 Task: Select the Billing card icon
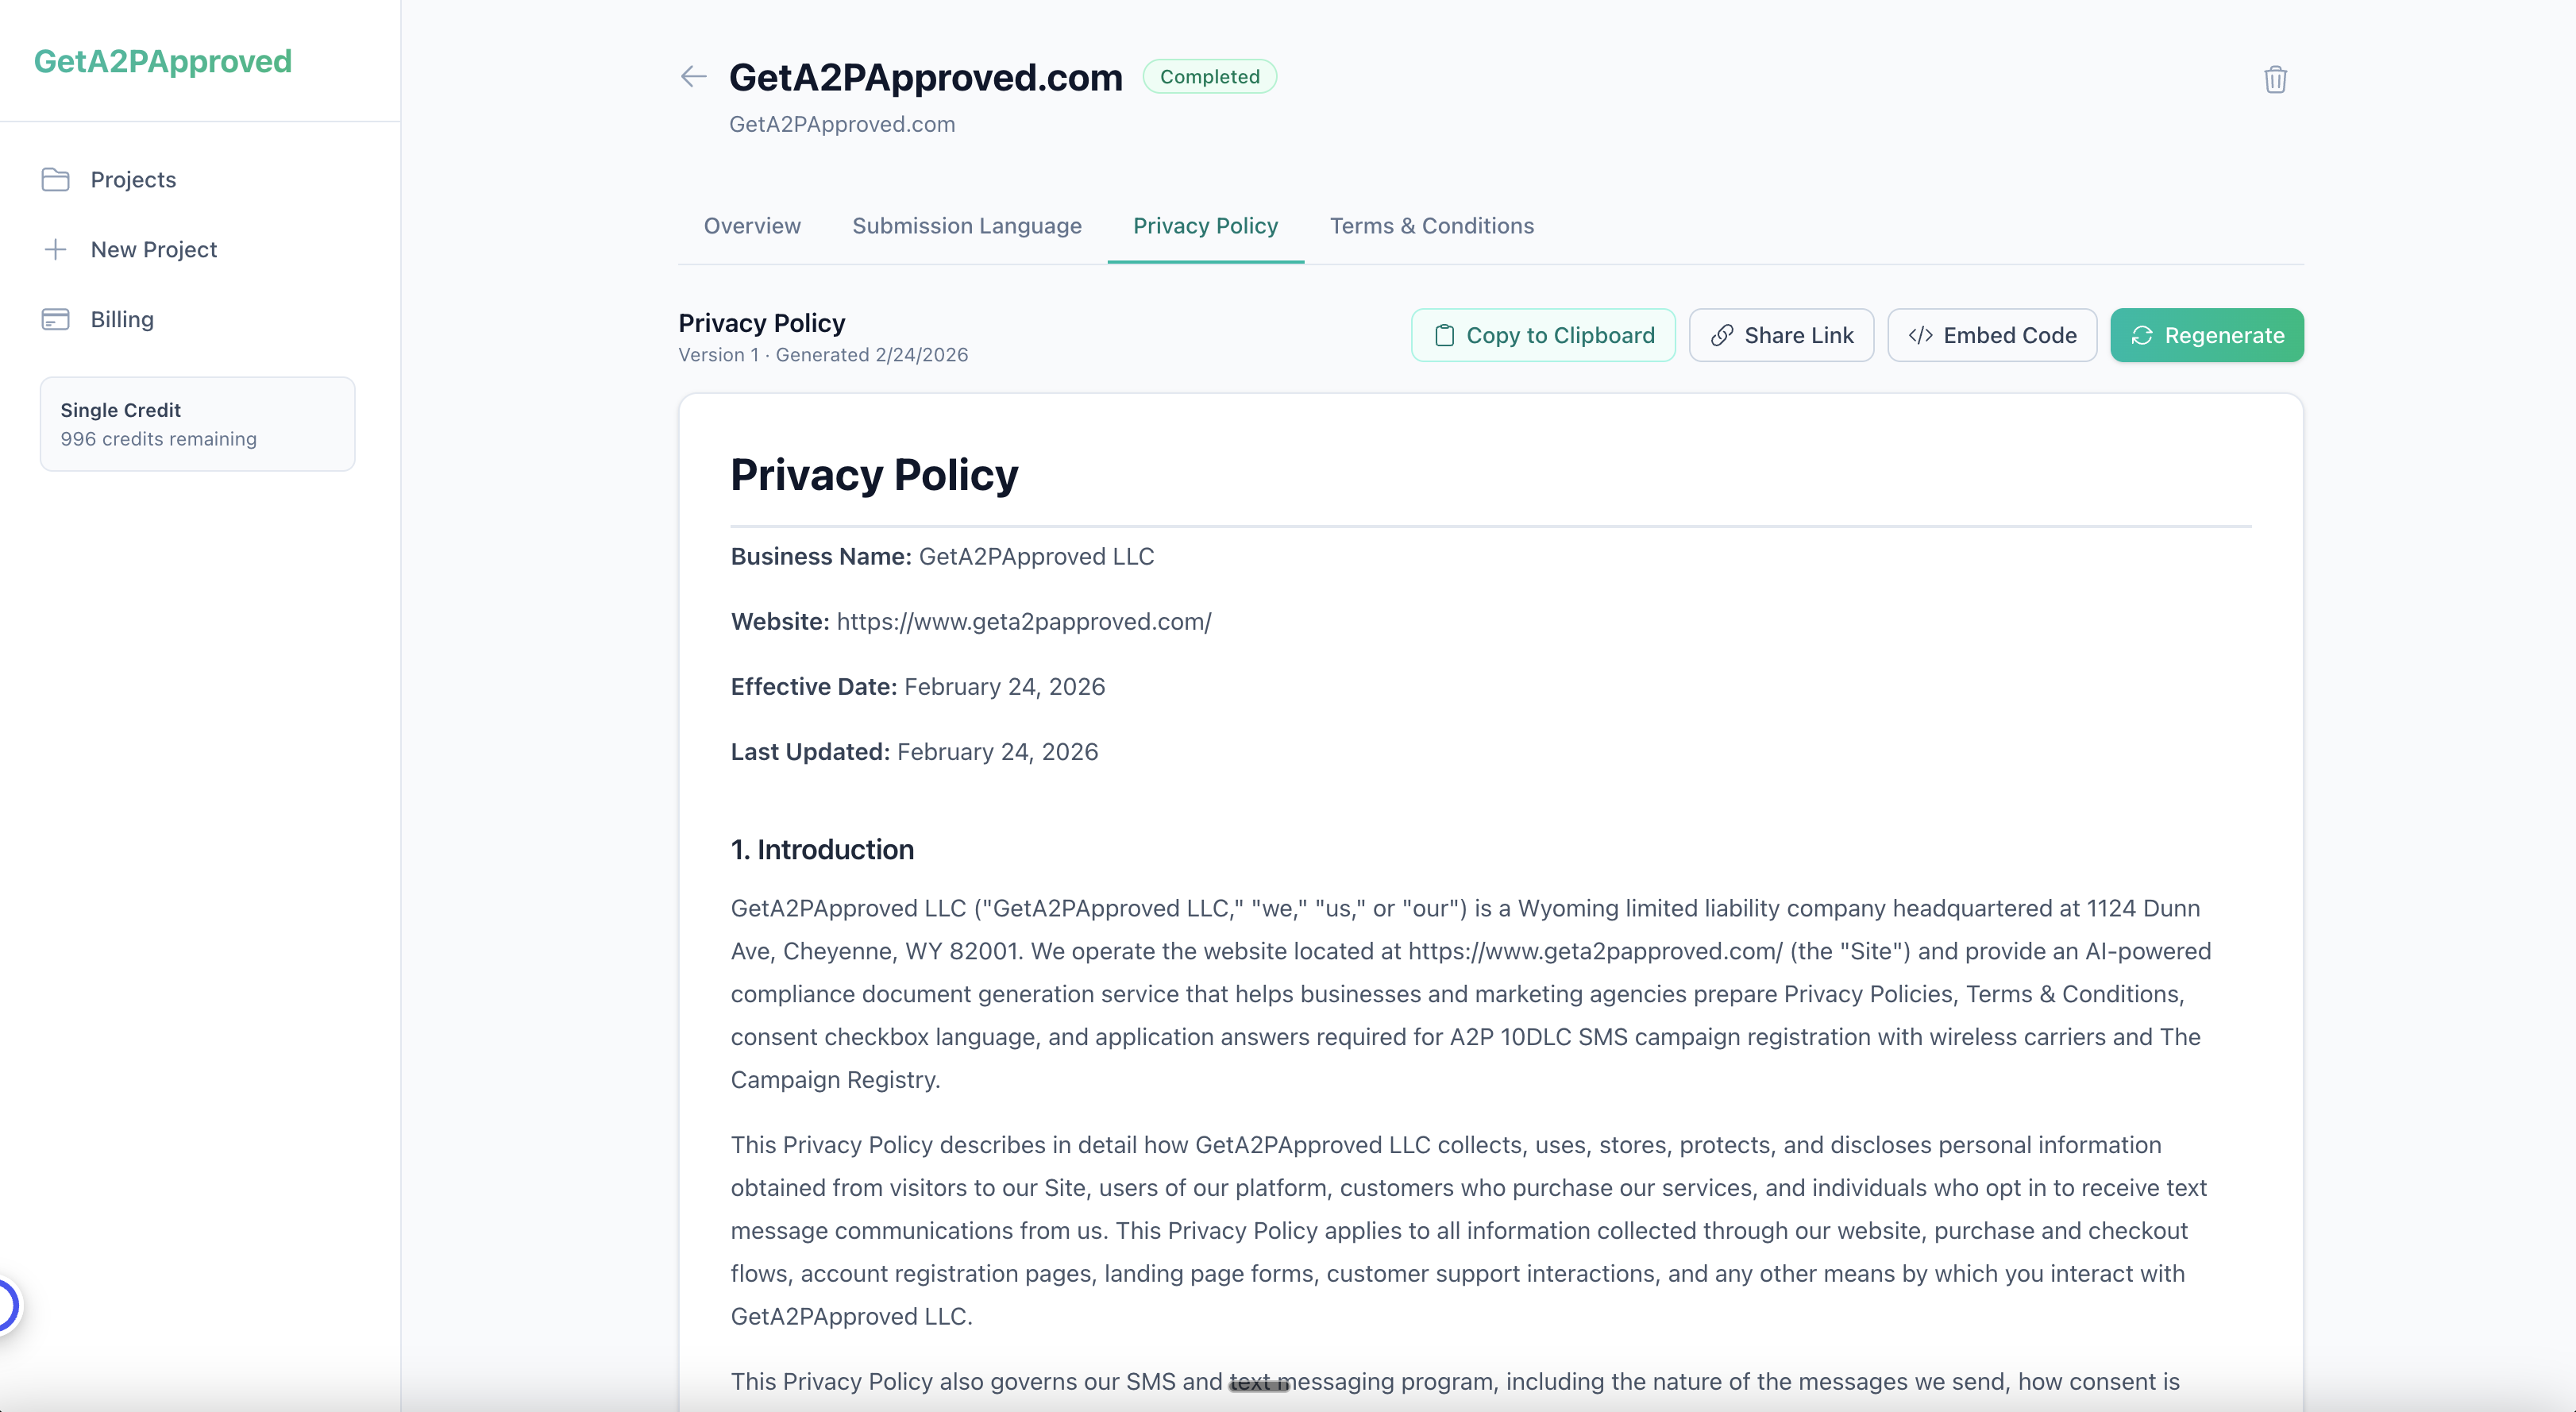pyautogui.click(x=56, y=319)
